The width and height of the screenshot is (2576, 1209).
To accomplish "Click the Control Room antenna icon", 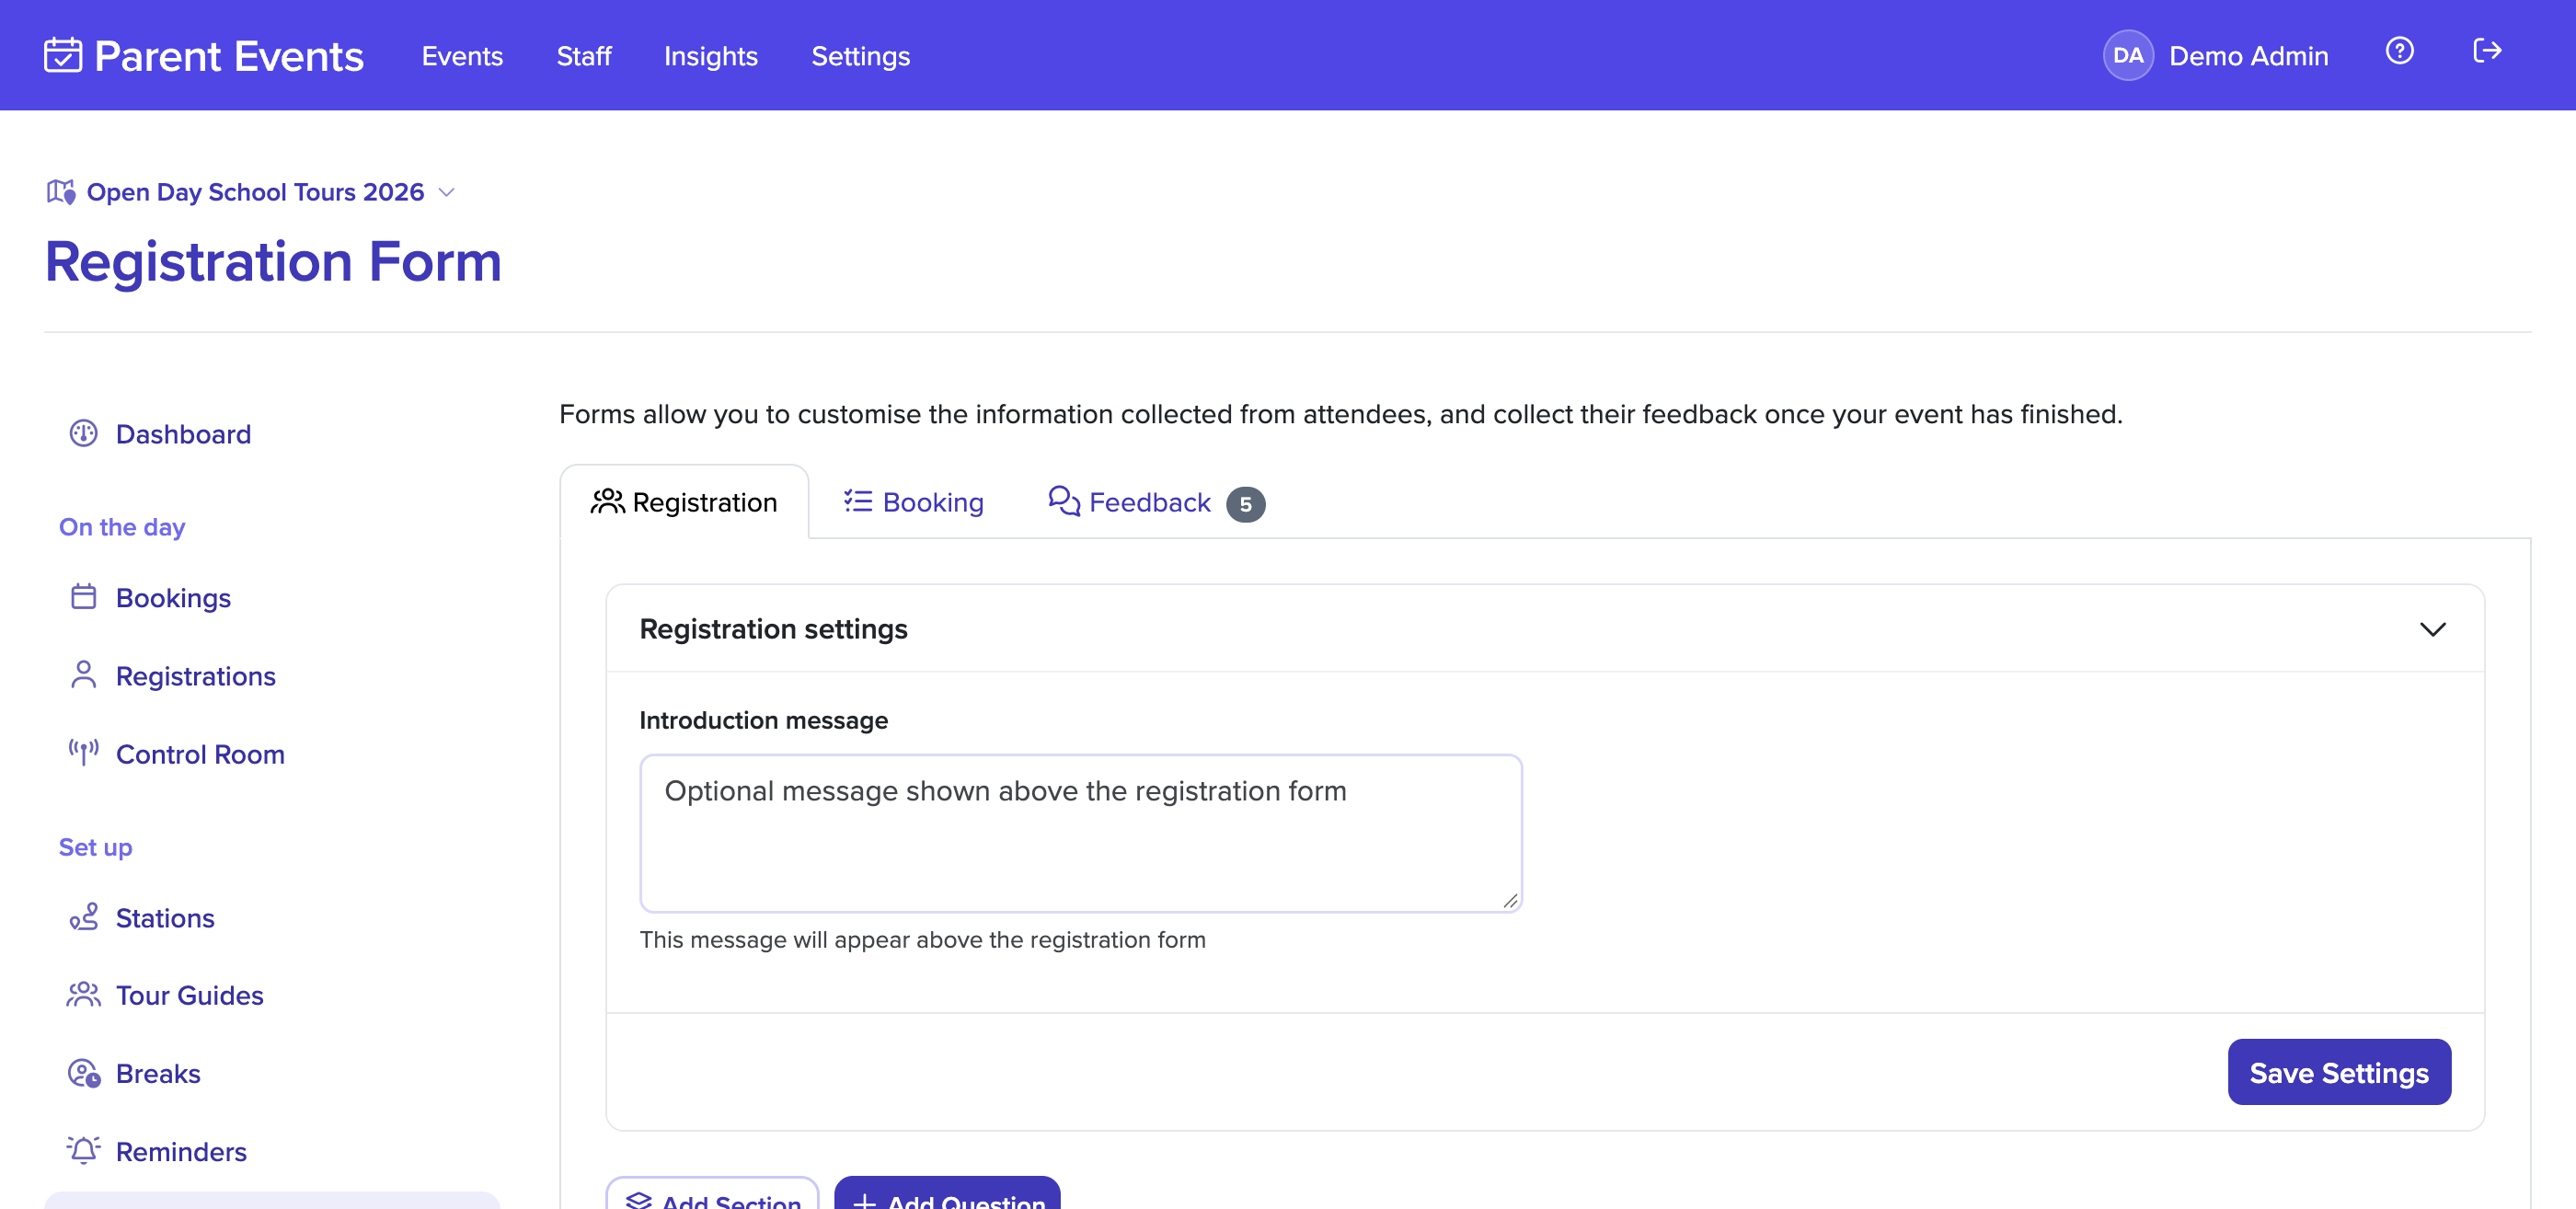I will [83, 753].
